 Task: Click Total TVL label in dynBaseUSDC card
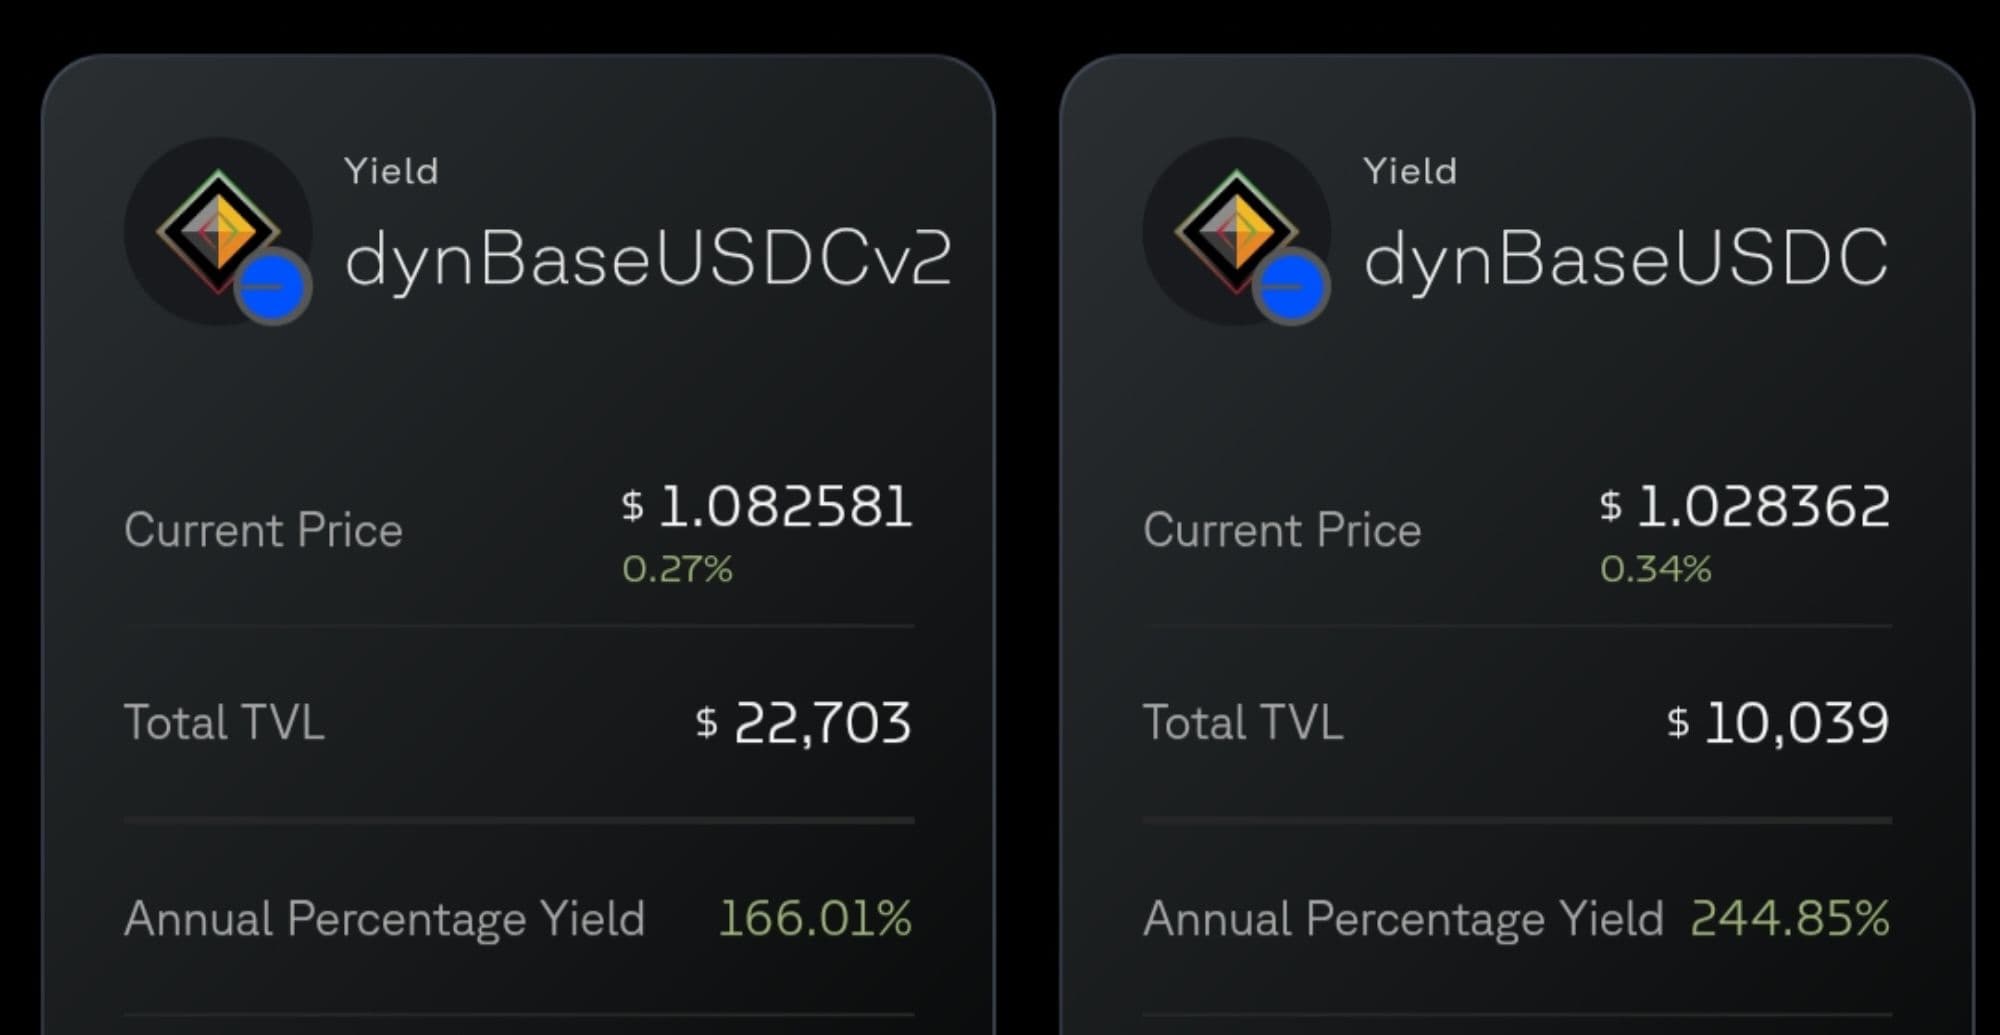pos(1243,723)
